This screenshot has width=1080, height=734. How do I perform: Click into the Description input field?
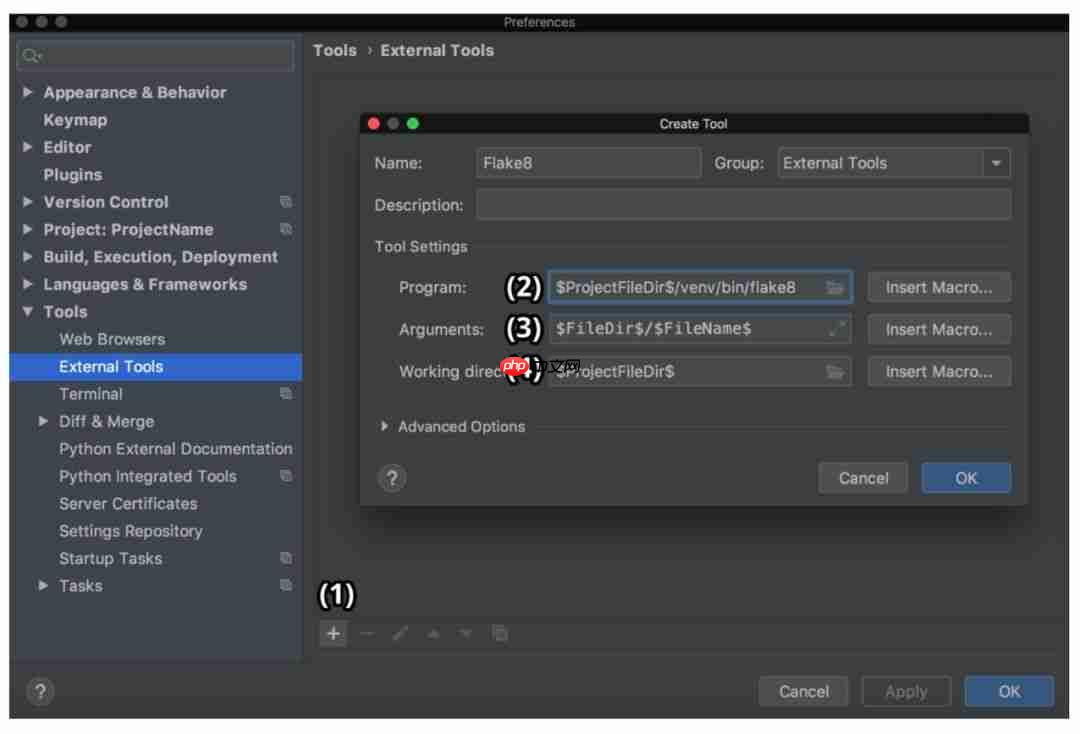tap(745, 205)
